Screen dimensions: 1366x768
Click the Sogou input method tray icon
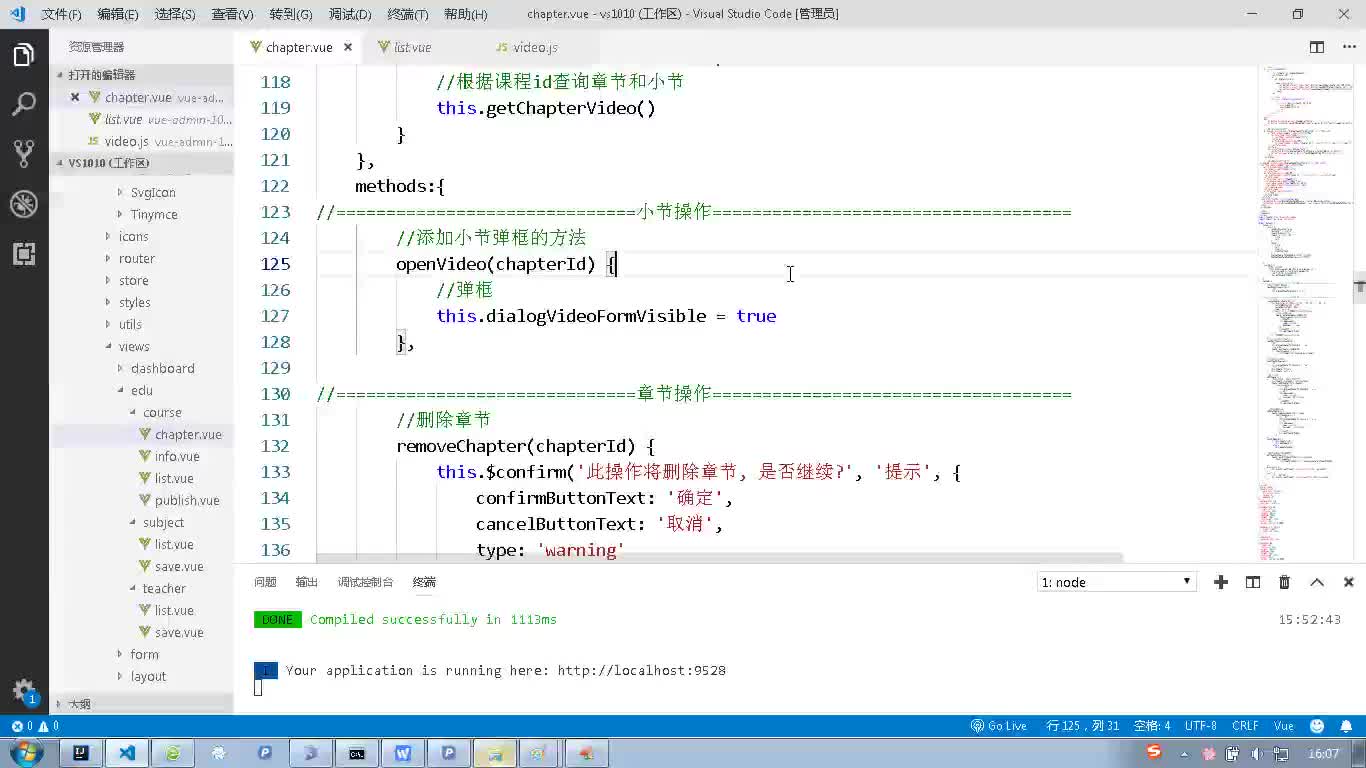(x=1155, y=751)
